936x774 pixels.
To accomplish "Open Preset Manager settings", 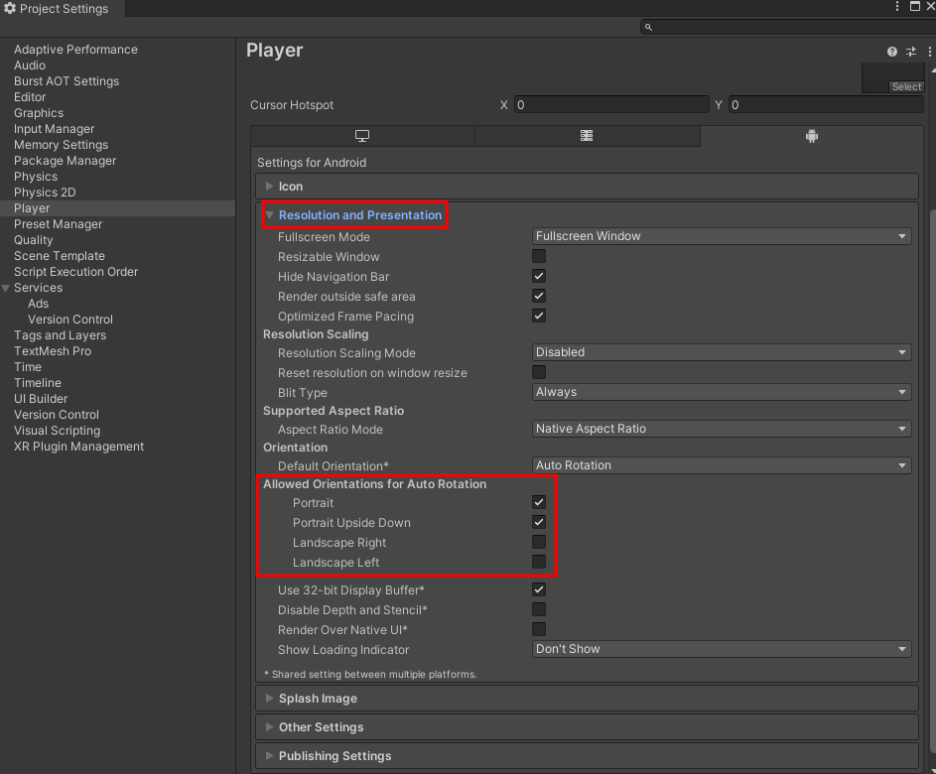I will tap(58, 224).
